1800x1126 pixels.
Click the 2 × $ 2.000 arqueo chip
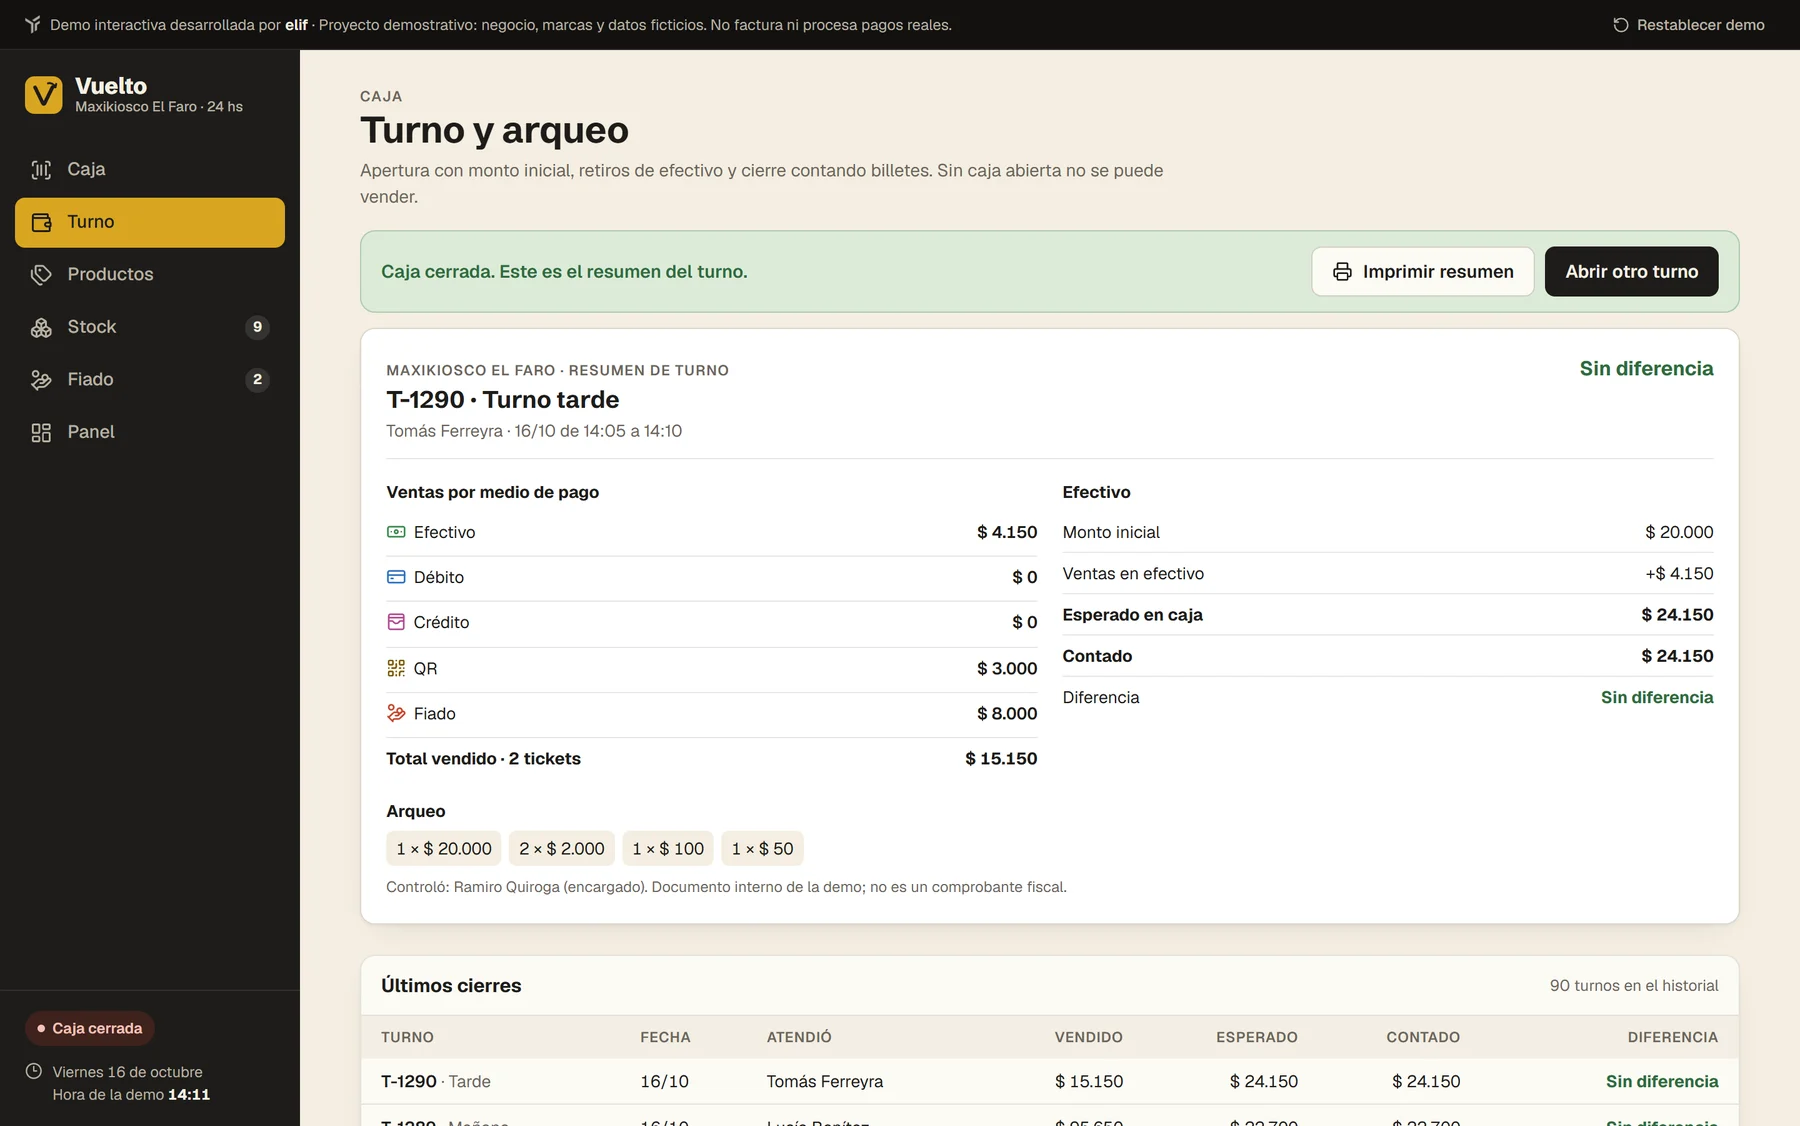[562, 849]
